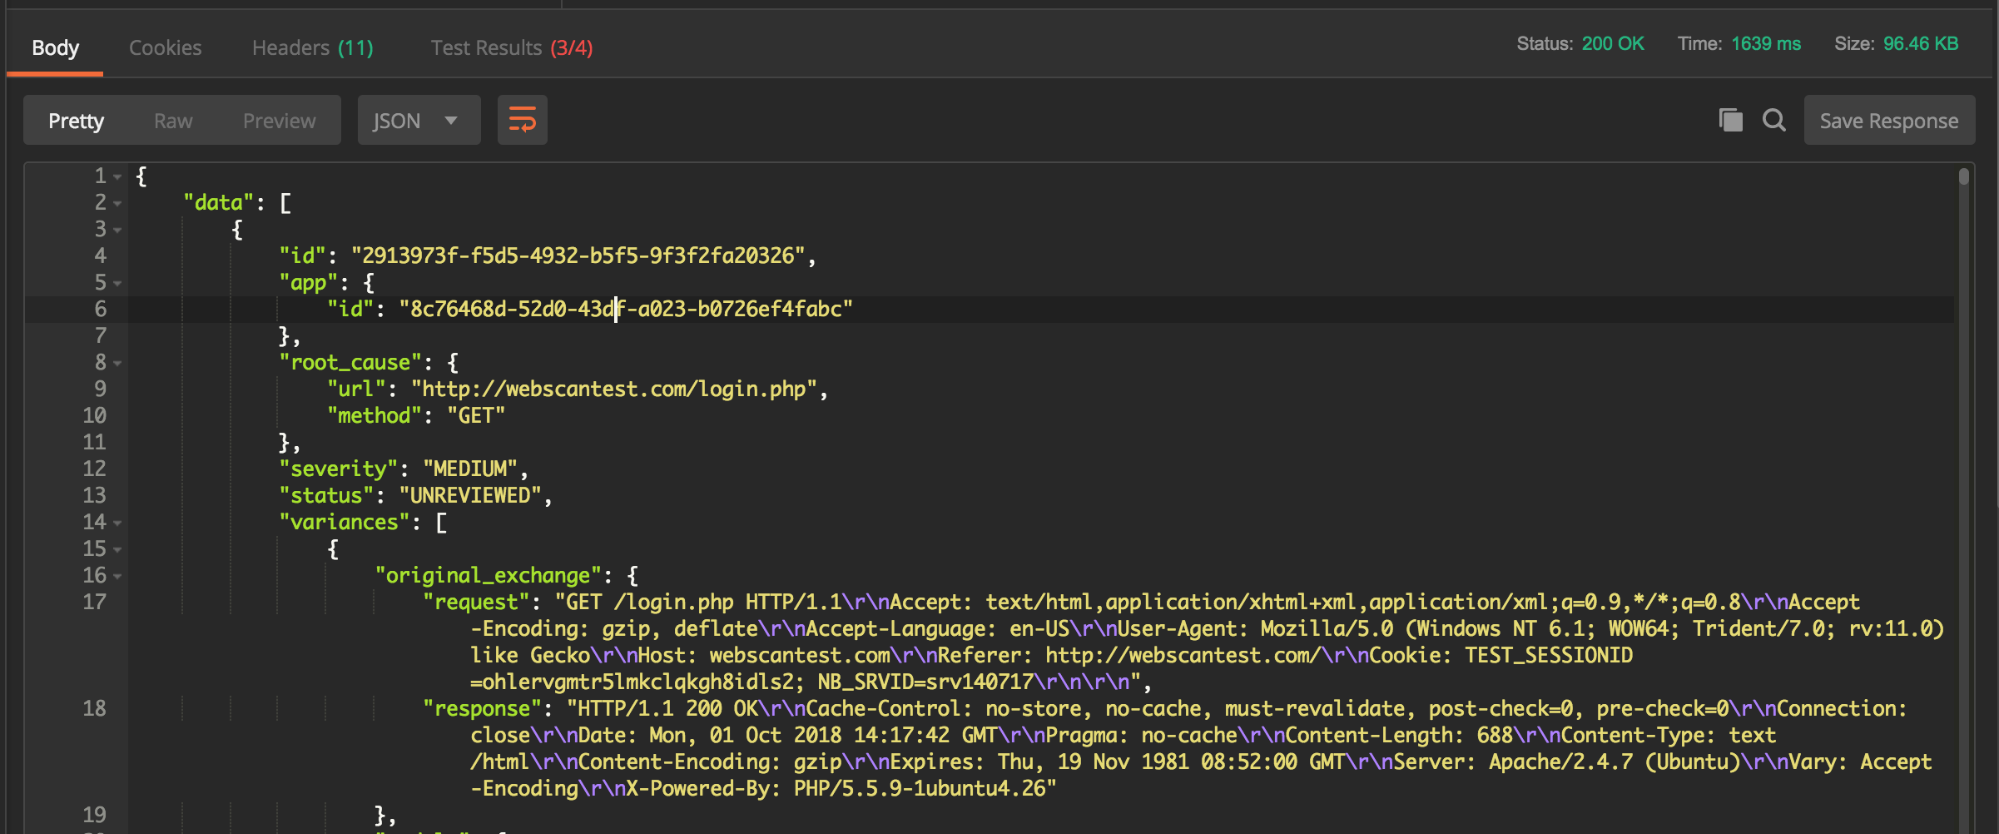Viewport: 1999px width, 834px height.
Task: Select the Body tab
Action: pyautogui.click(x=55, y=48)
